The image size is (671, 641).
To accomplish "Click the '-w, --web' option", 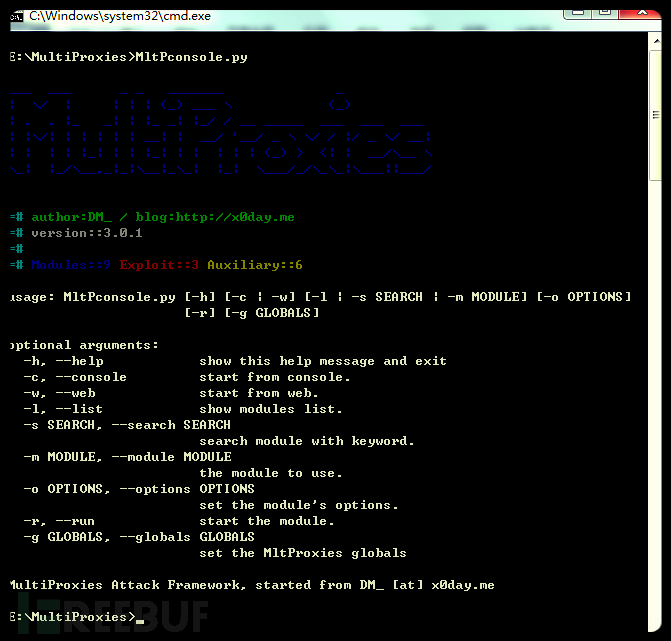I will pyautogui.click(x=59, y=393).
